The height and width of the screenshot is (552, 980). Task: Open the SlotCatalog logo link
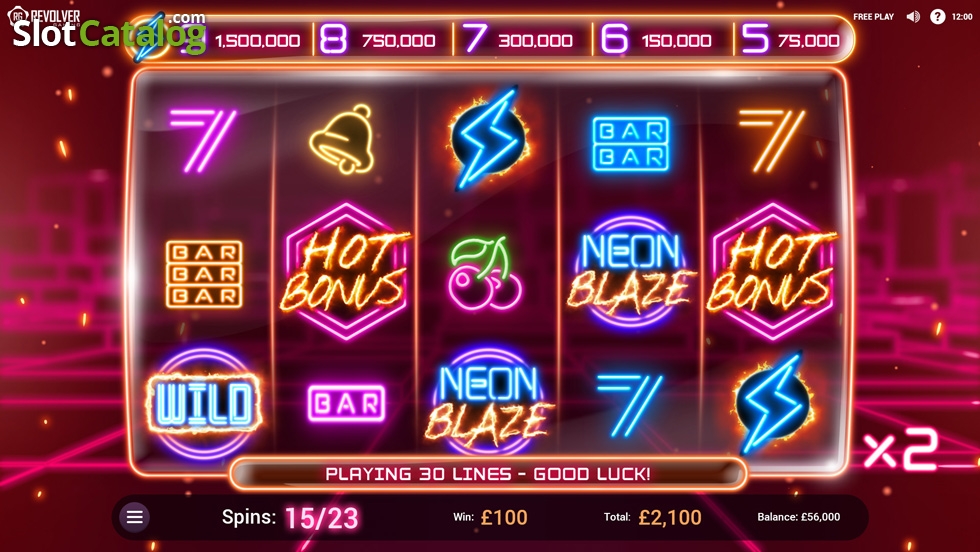click(109, 30)
